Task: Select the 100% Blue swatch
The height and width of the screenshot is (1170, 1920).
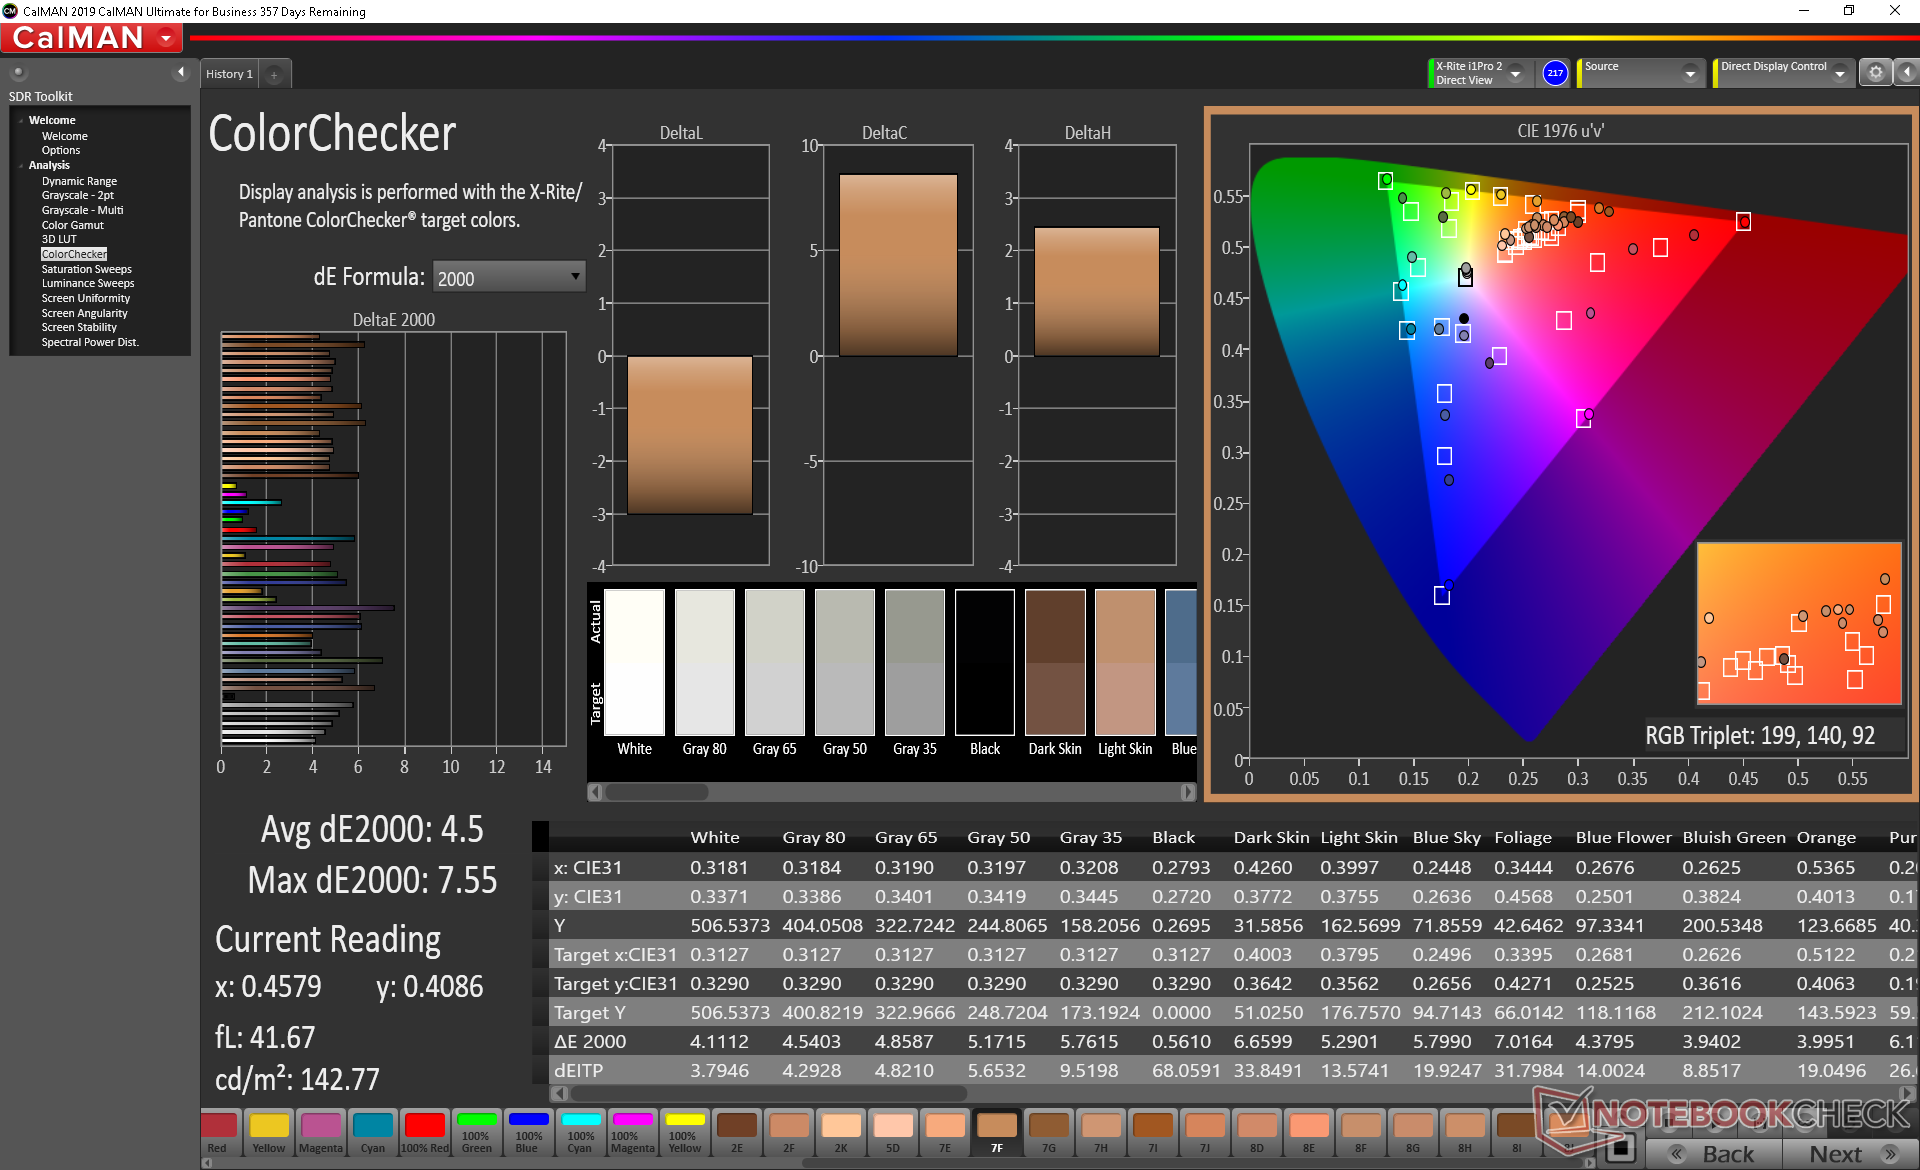Action: 528,1132
